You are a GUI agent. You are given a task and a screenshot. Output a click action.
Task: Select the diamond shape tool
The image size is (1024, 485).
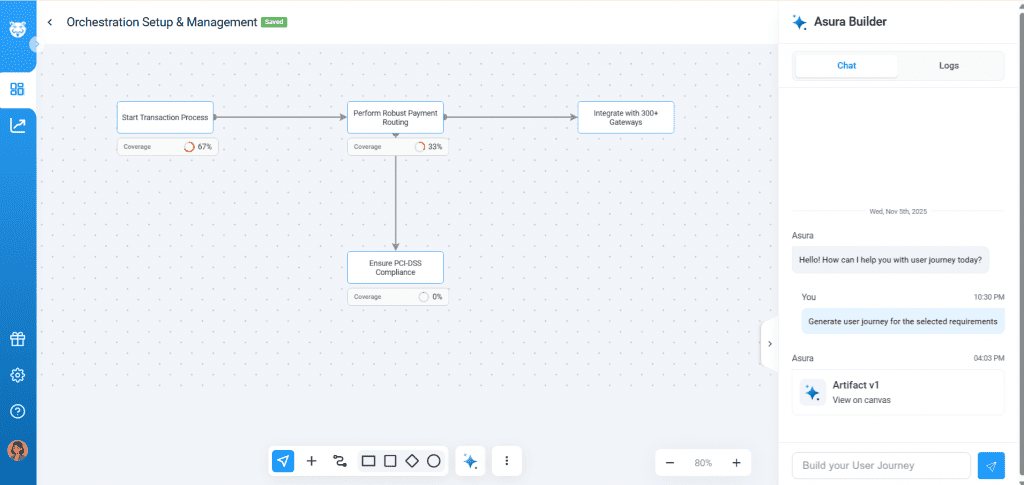pos(412,461)
